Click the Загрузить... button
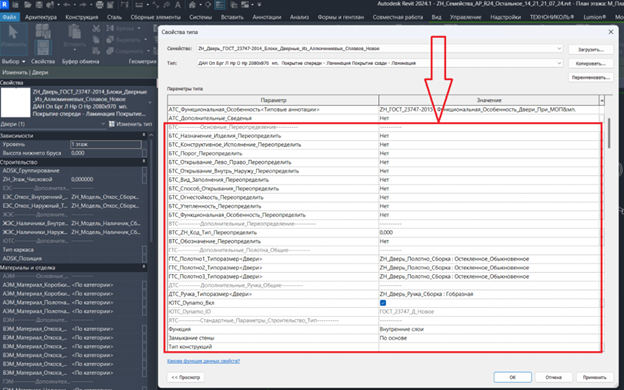624x390 pixels. 591,50
